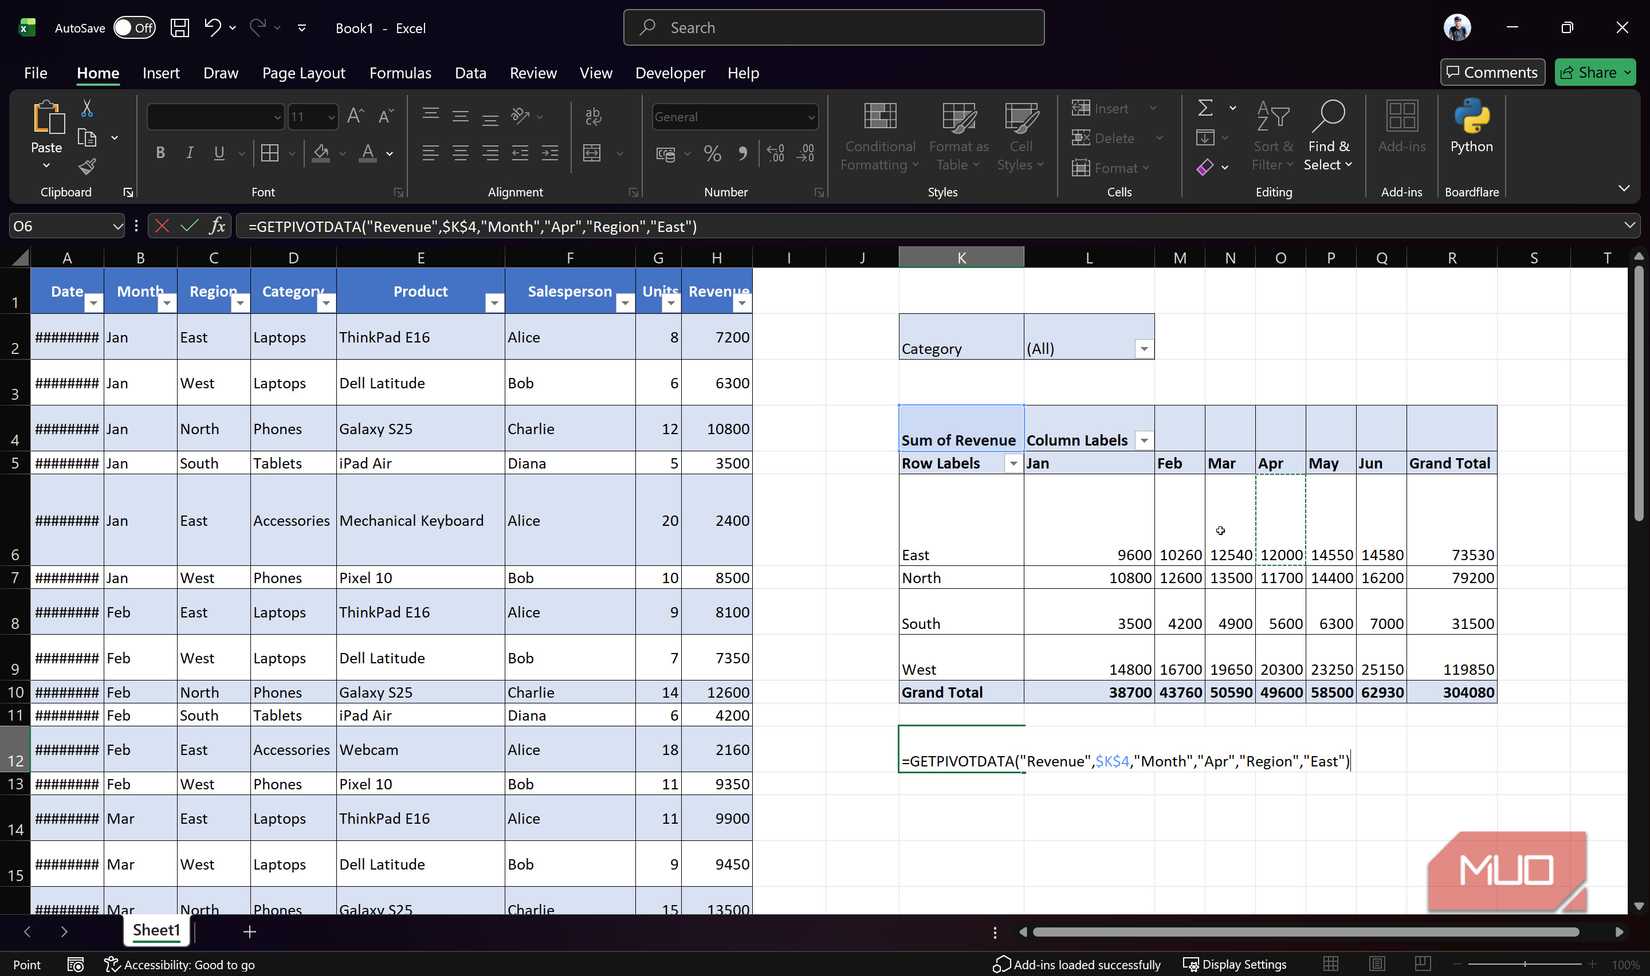Open Number Format General dropdown
Screen dimensions: 1650x976
(811, 117)
